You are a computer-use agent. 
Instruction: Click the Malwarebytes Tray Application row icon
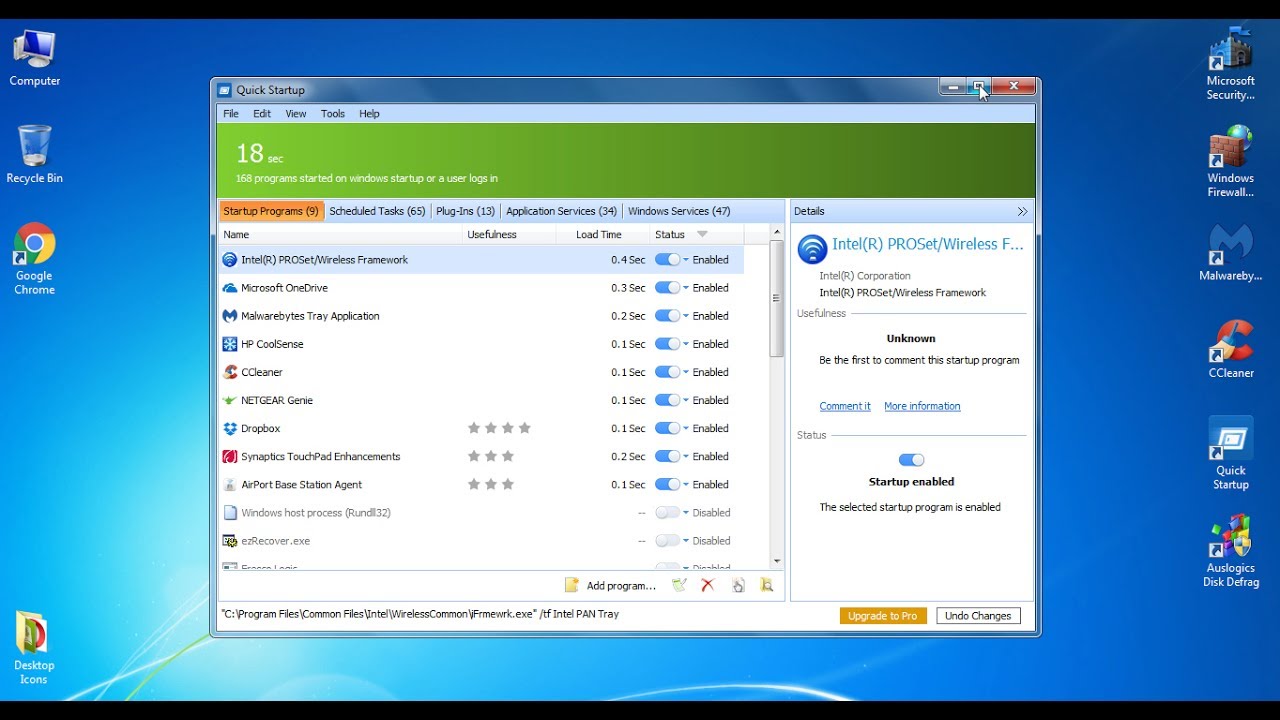230,316
